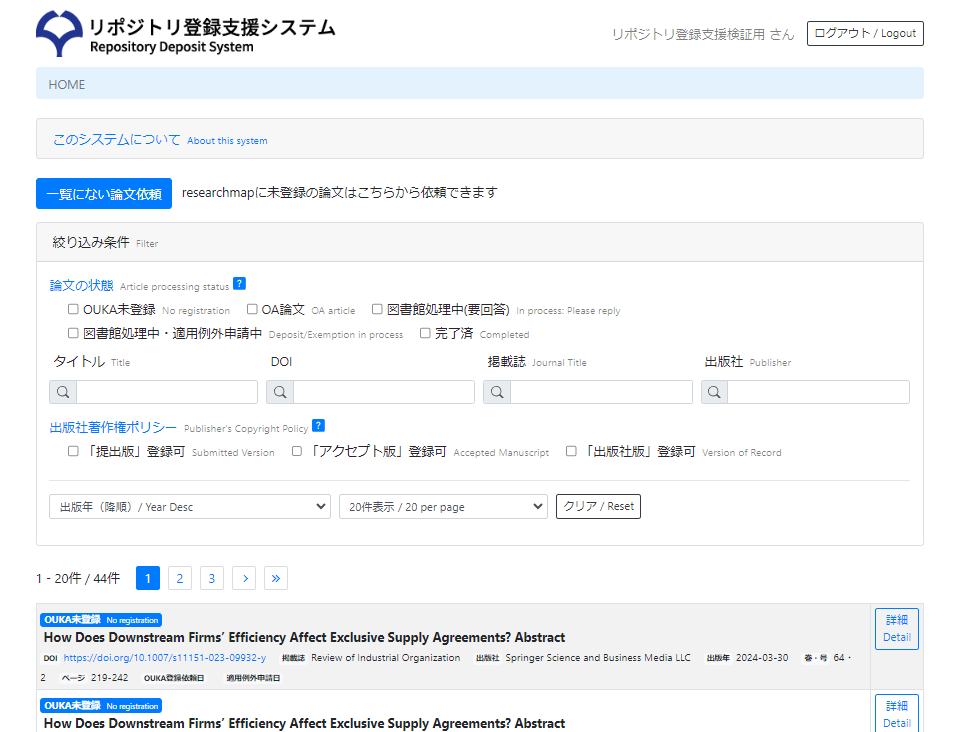Enable the OA論文 OA article filter
962x732 pixels.
coord(253,310)
